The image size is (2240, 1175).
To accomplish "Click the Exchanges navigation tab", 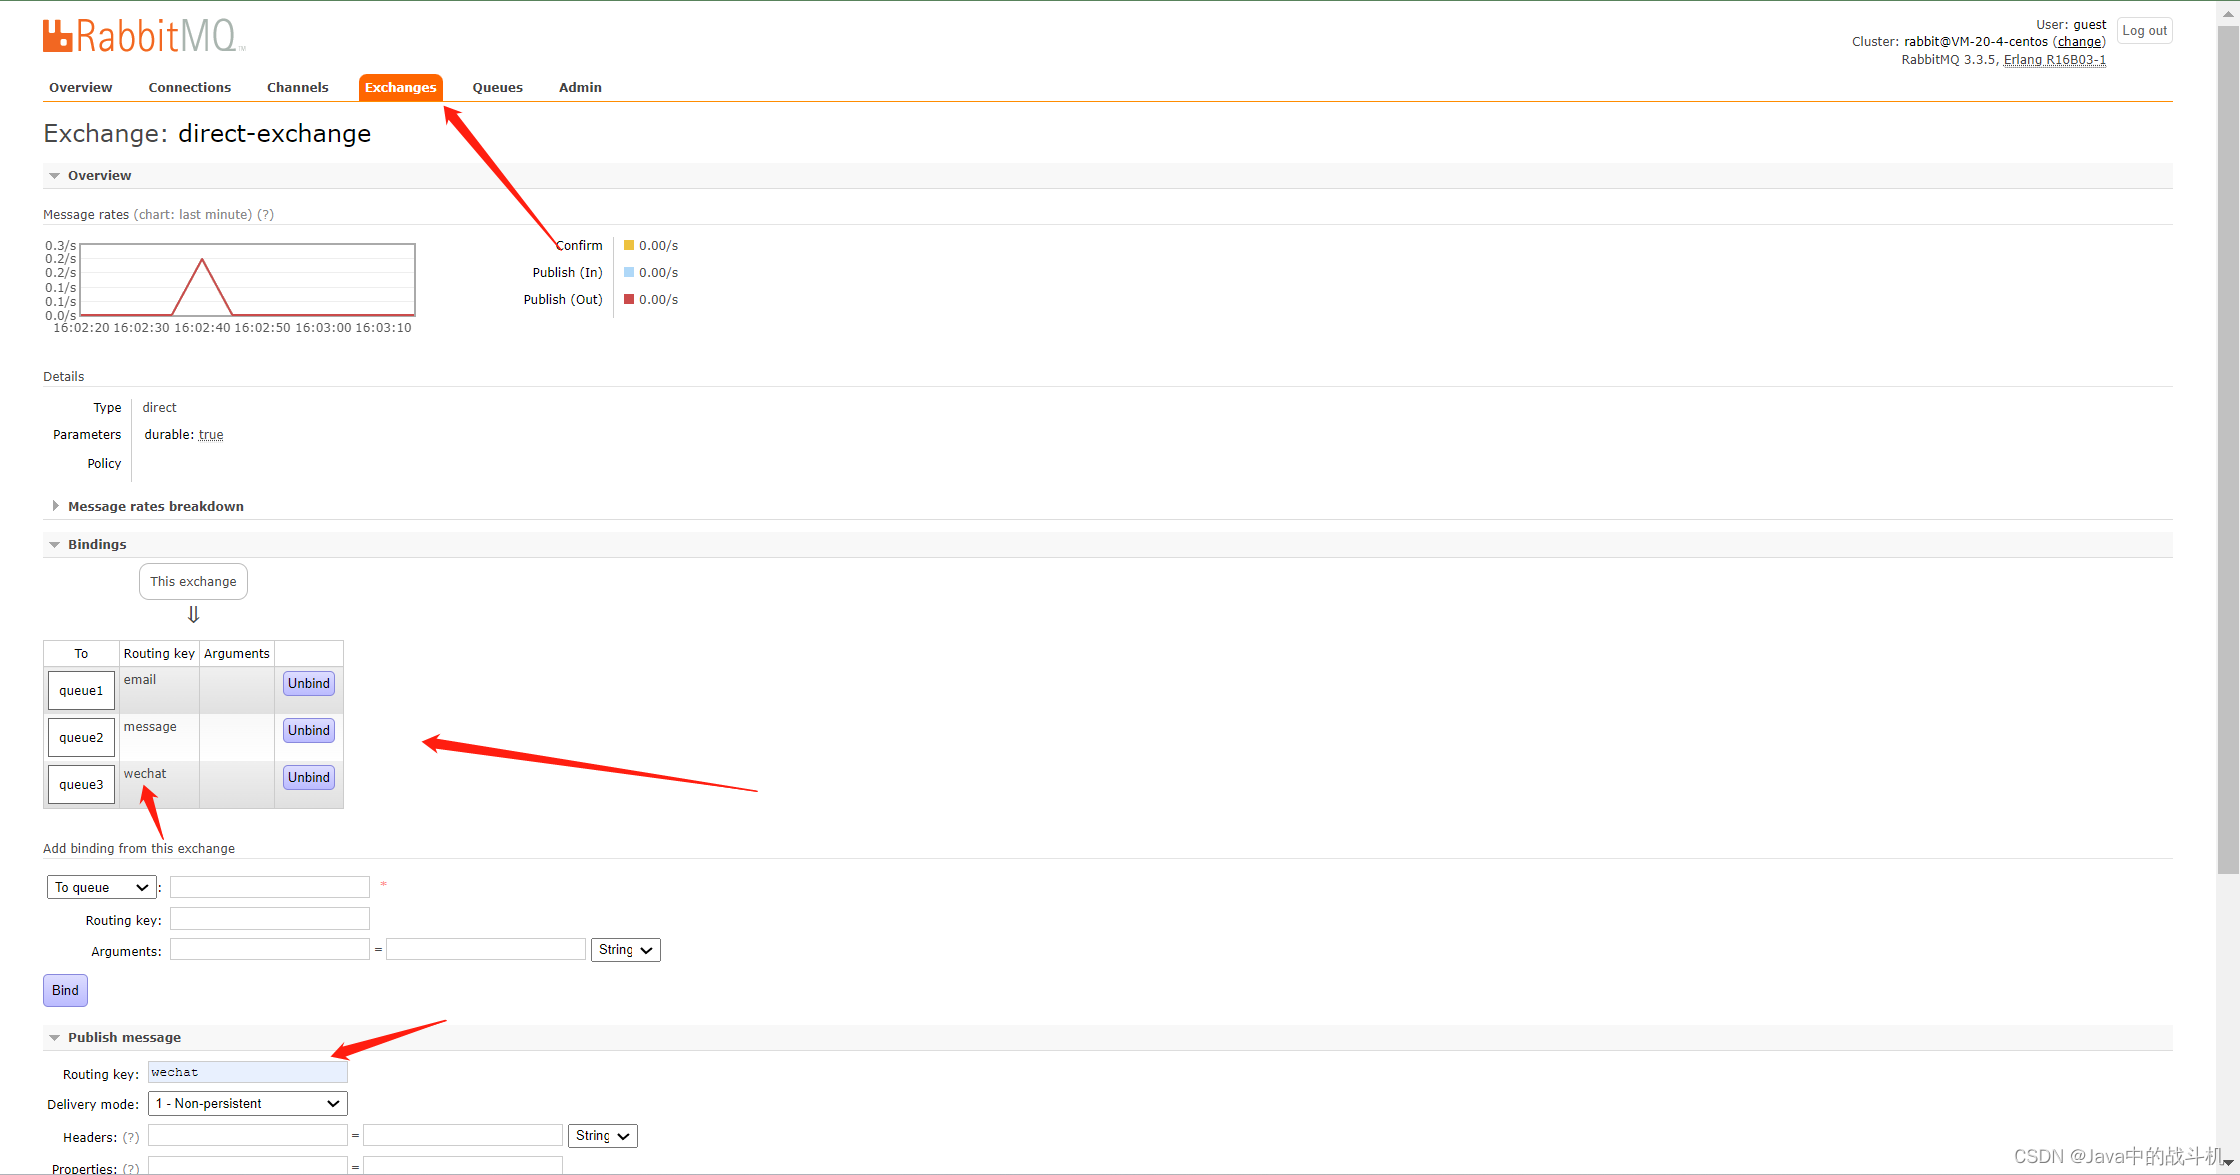I will (x=400, y=86).
